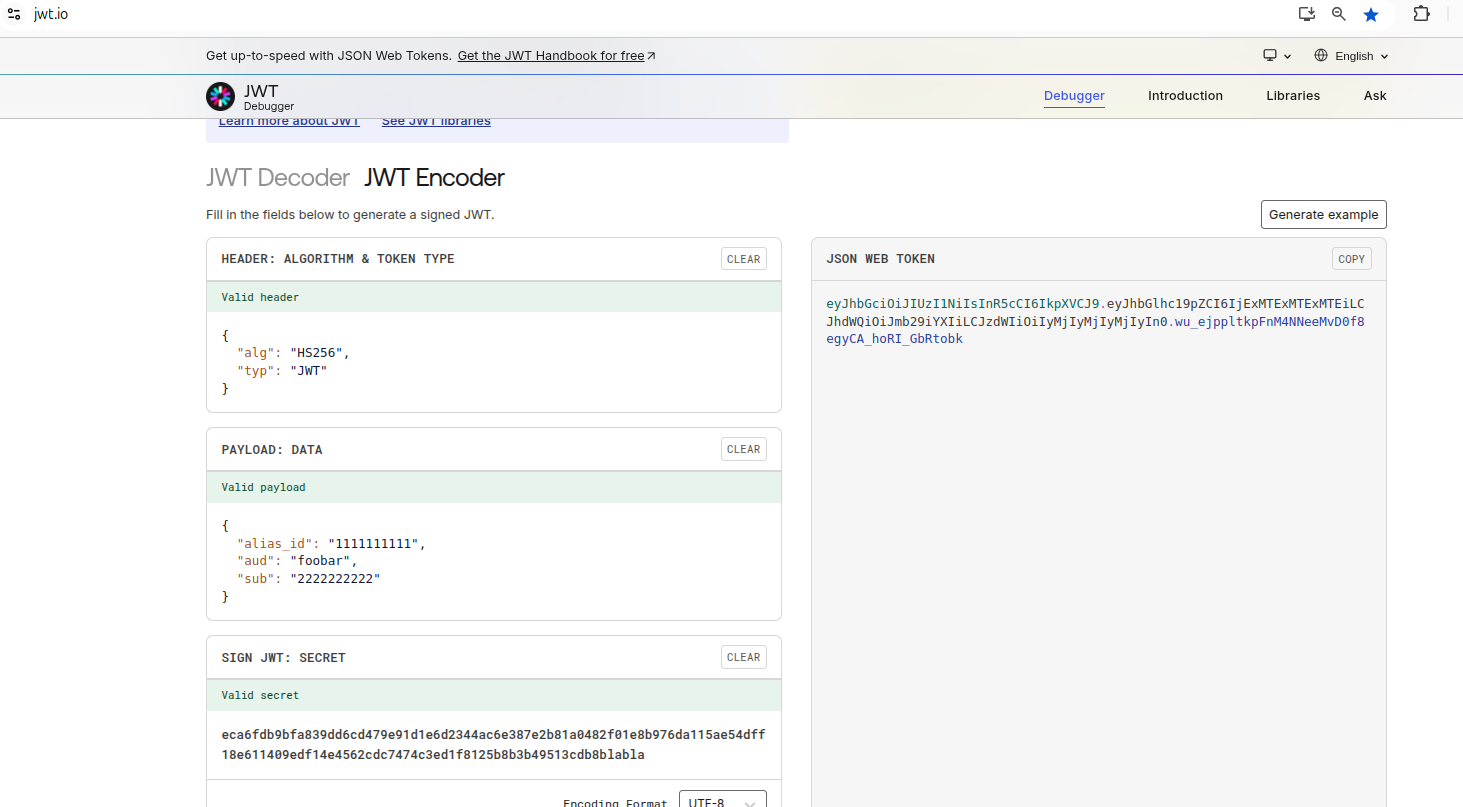Image resolution: width=1463 pixels, height=807 pixels.
Task: Open the theme picker monitor icon
Action: (x=1271, y=56)
